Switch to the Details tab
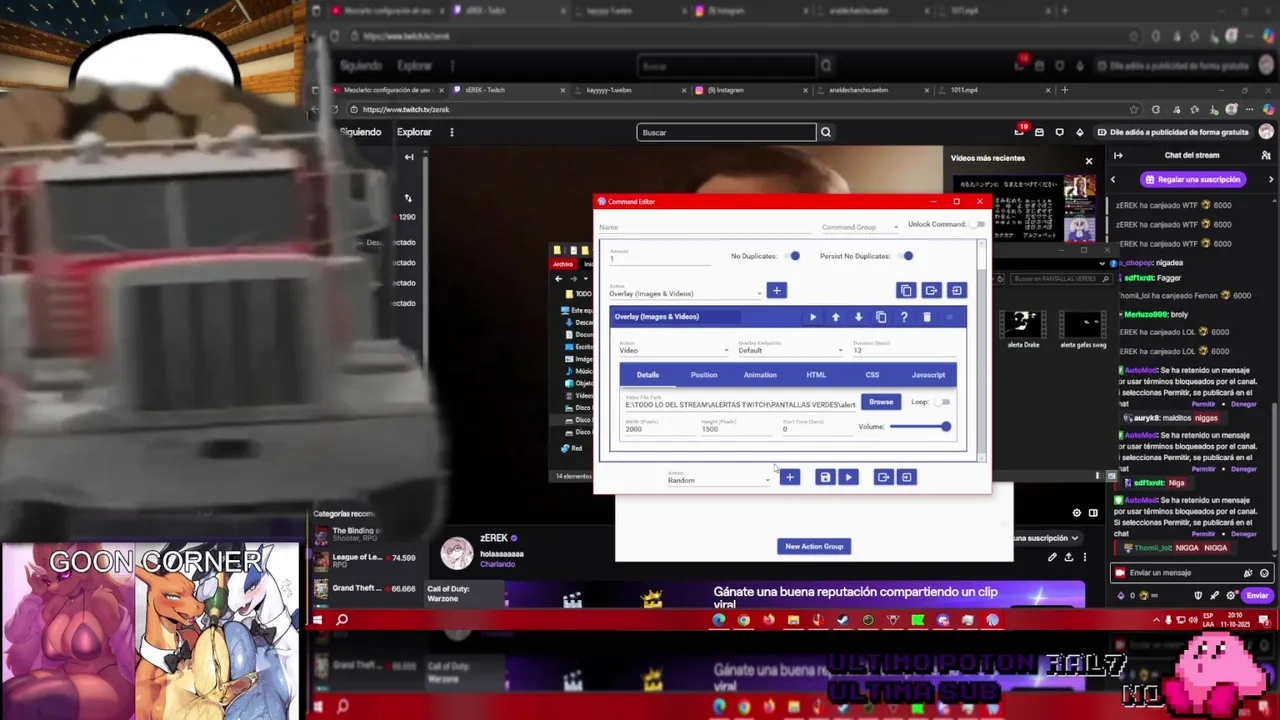The width and height of the screenshot is (1280, 720). click(648, 375)
